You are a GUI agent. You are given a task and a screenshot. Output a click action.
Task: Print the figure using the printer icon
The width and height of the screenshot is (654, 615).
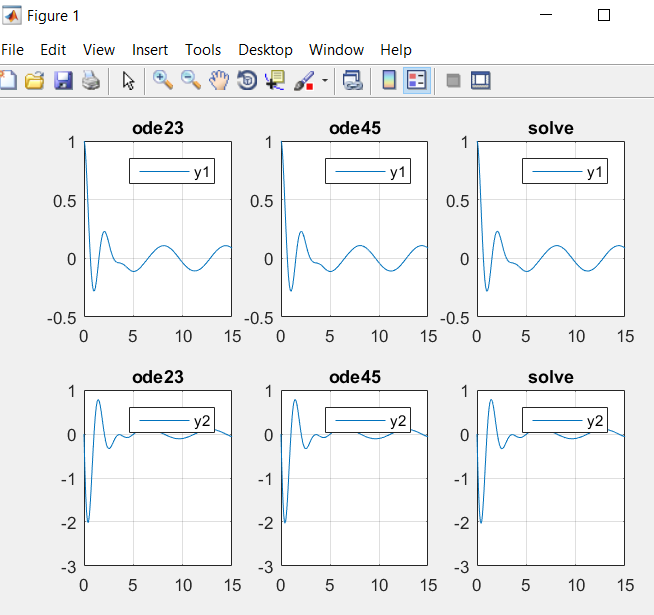[x=91, y=80]
